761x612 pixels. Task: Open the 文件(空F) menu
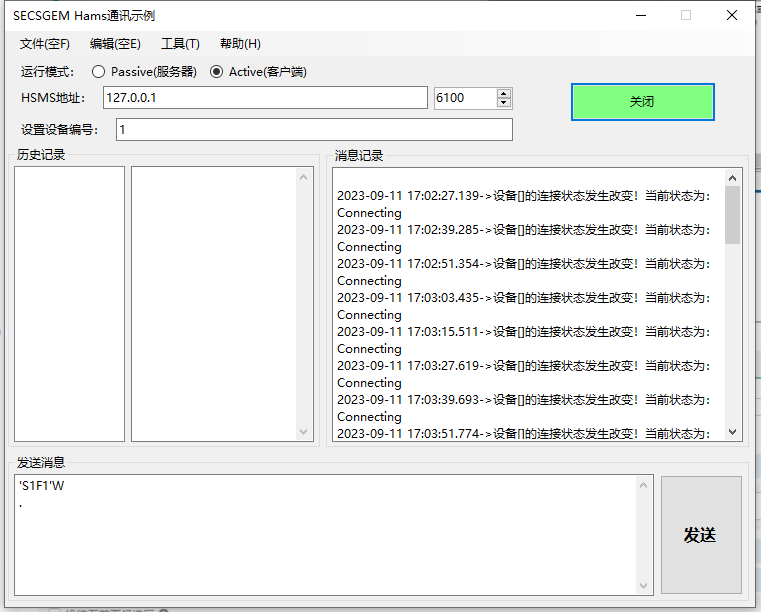(x=45, y=44)
